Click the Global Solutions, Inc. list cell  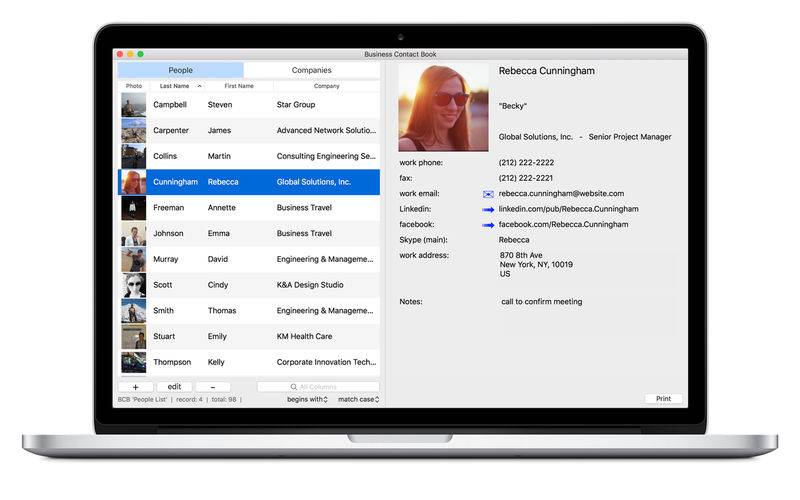coord(314,182)
